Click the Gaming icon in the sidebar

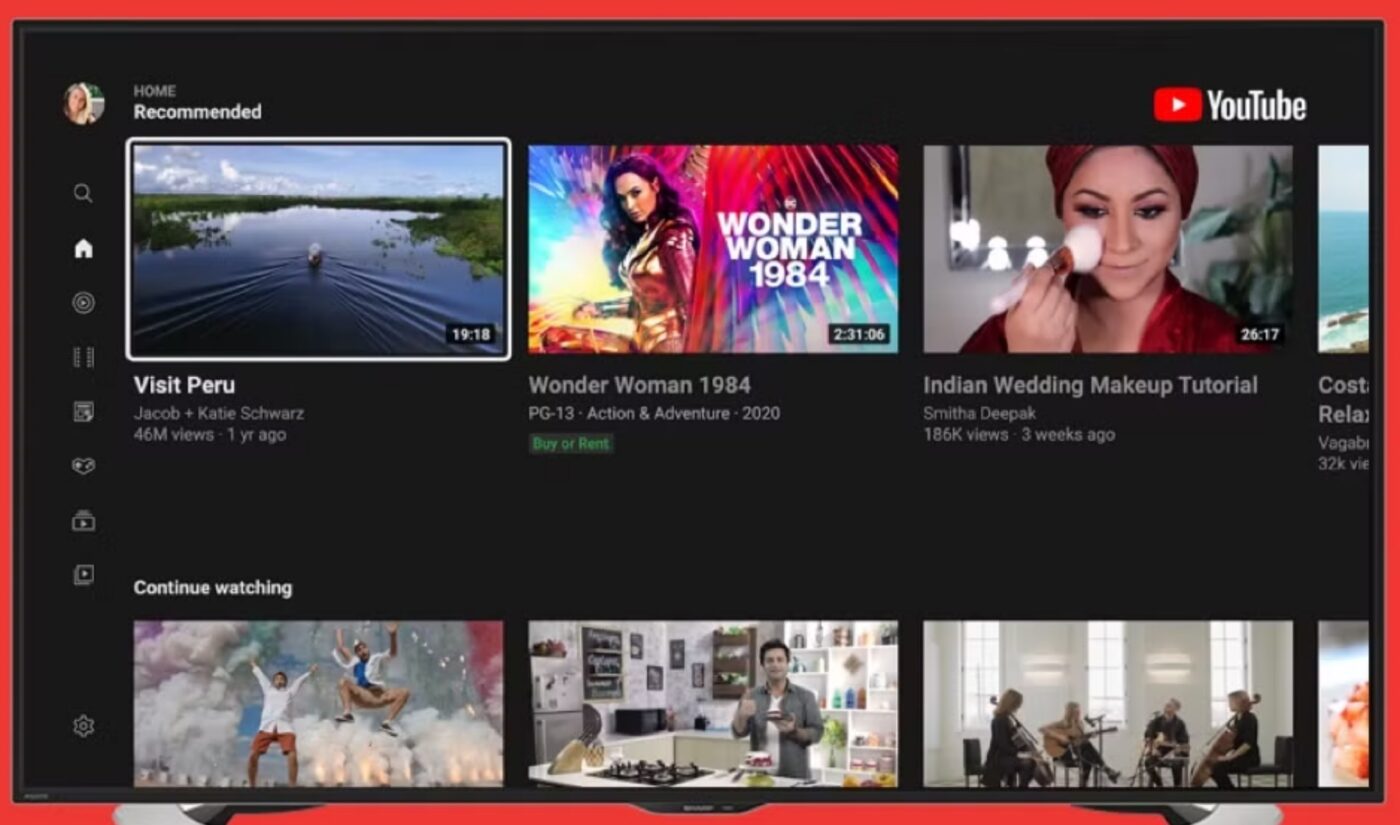[x=83, y=466]
